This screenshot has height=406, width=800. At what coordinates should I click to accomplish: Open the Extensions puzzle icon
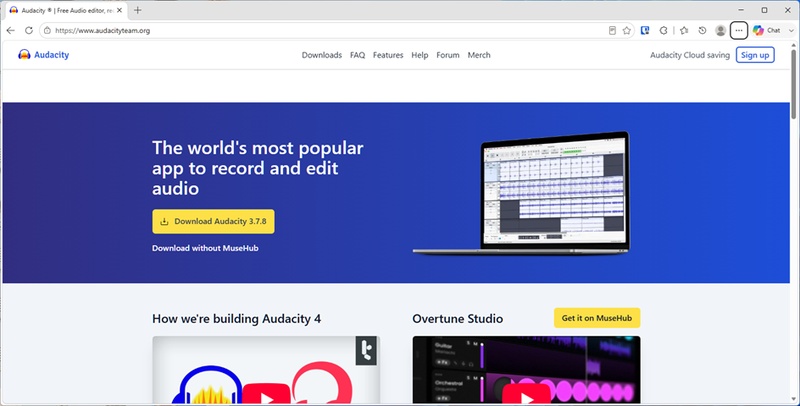[x=663, y=31]
